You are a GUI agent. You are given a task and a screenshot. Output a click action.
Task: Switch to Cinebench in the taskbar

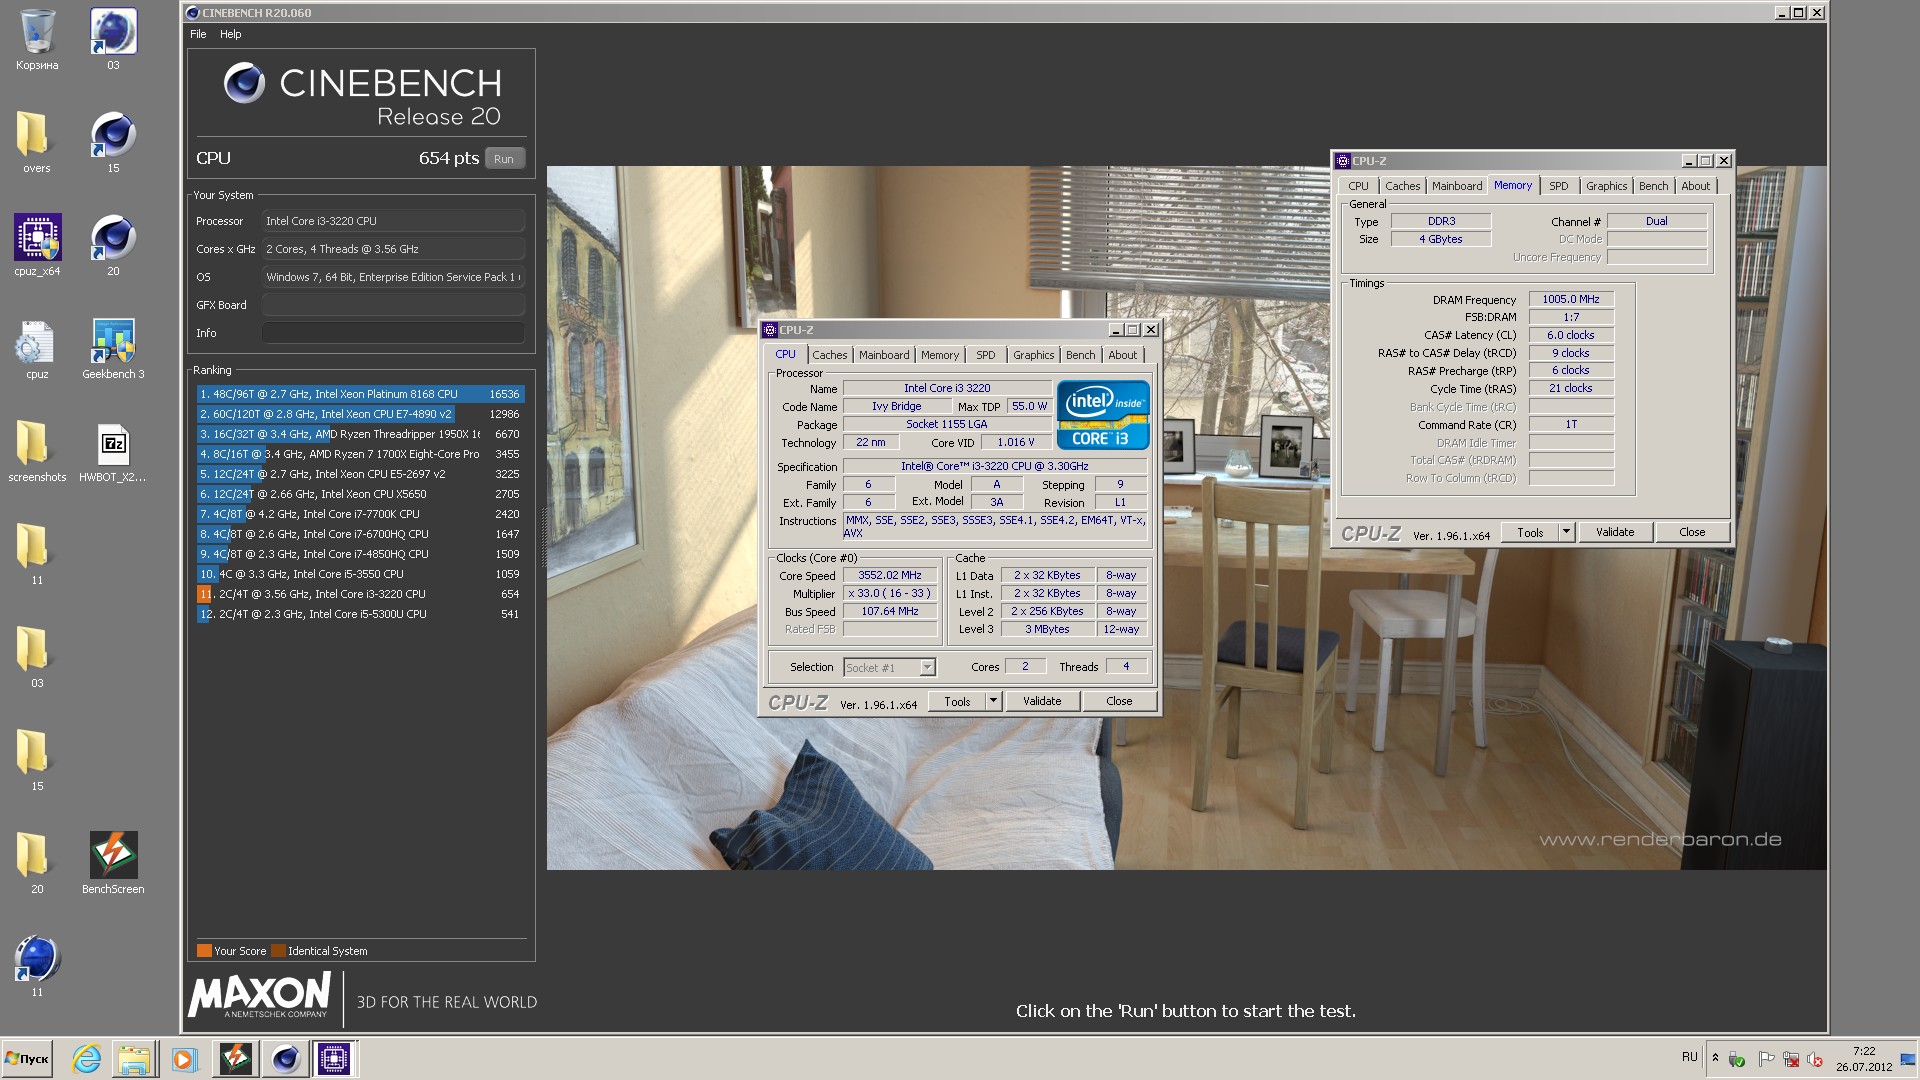pyautogui.click(x=285, y=1059)
